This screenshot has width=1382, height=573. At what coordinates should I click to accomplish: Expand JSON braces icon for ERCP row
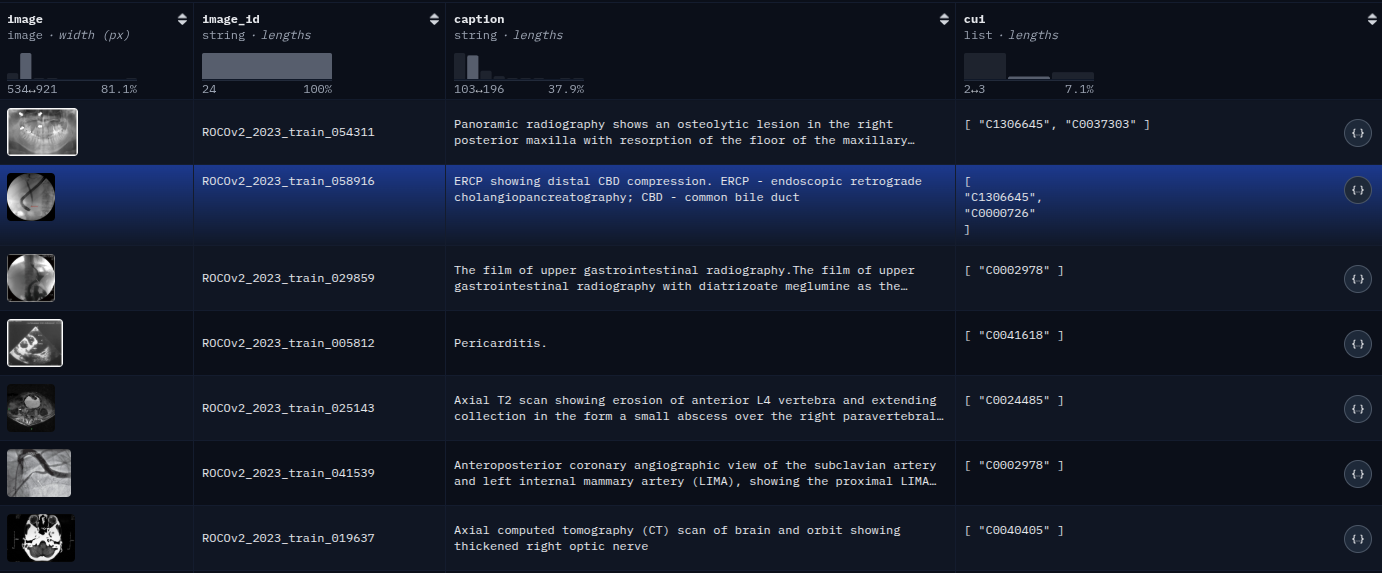(x=1357, y=189)
